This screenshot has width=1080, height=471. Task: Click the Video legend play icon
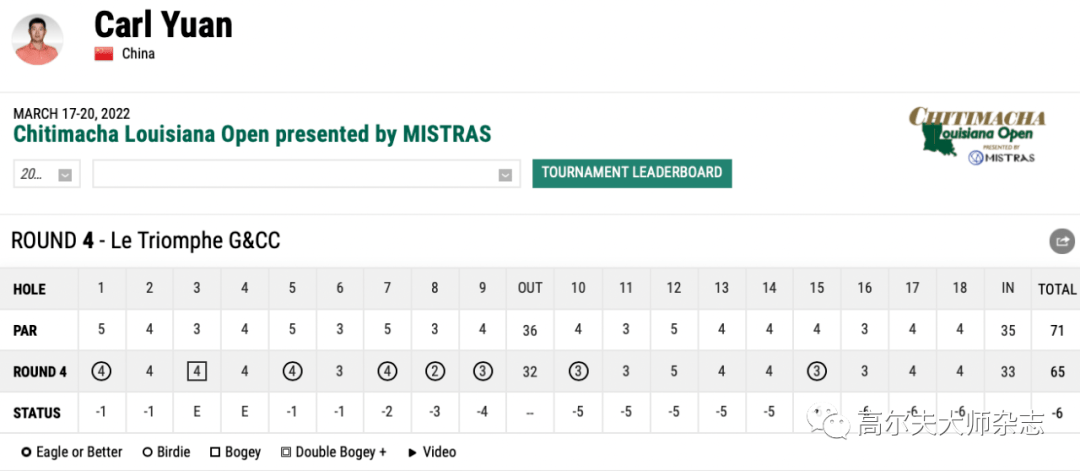(x=413, y=452)
